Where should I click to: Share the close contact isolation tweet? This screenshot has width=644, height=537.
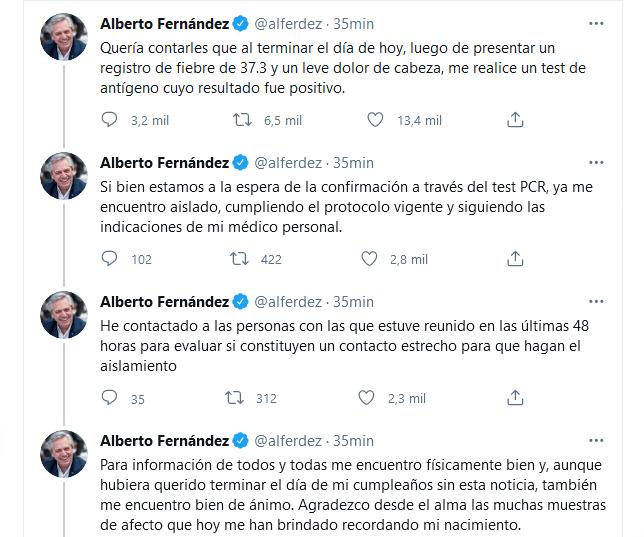[x=515, y=398]
